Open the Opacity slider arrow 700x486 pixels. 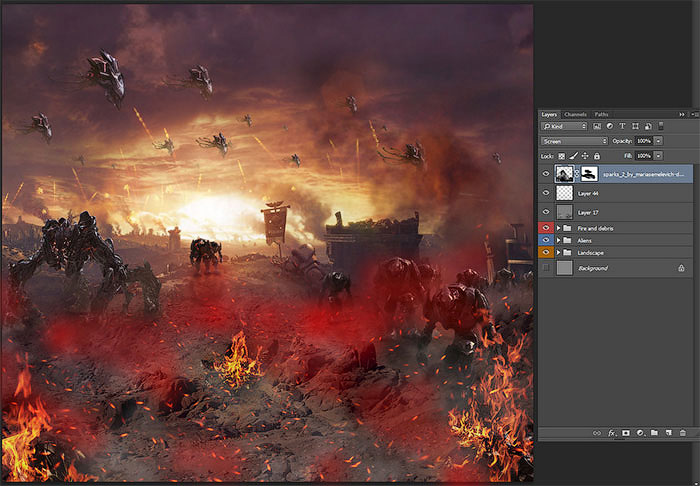(x=658, y=141)
